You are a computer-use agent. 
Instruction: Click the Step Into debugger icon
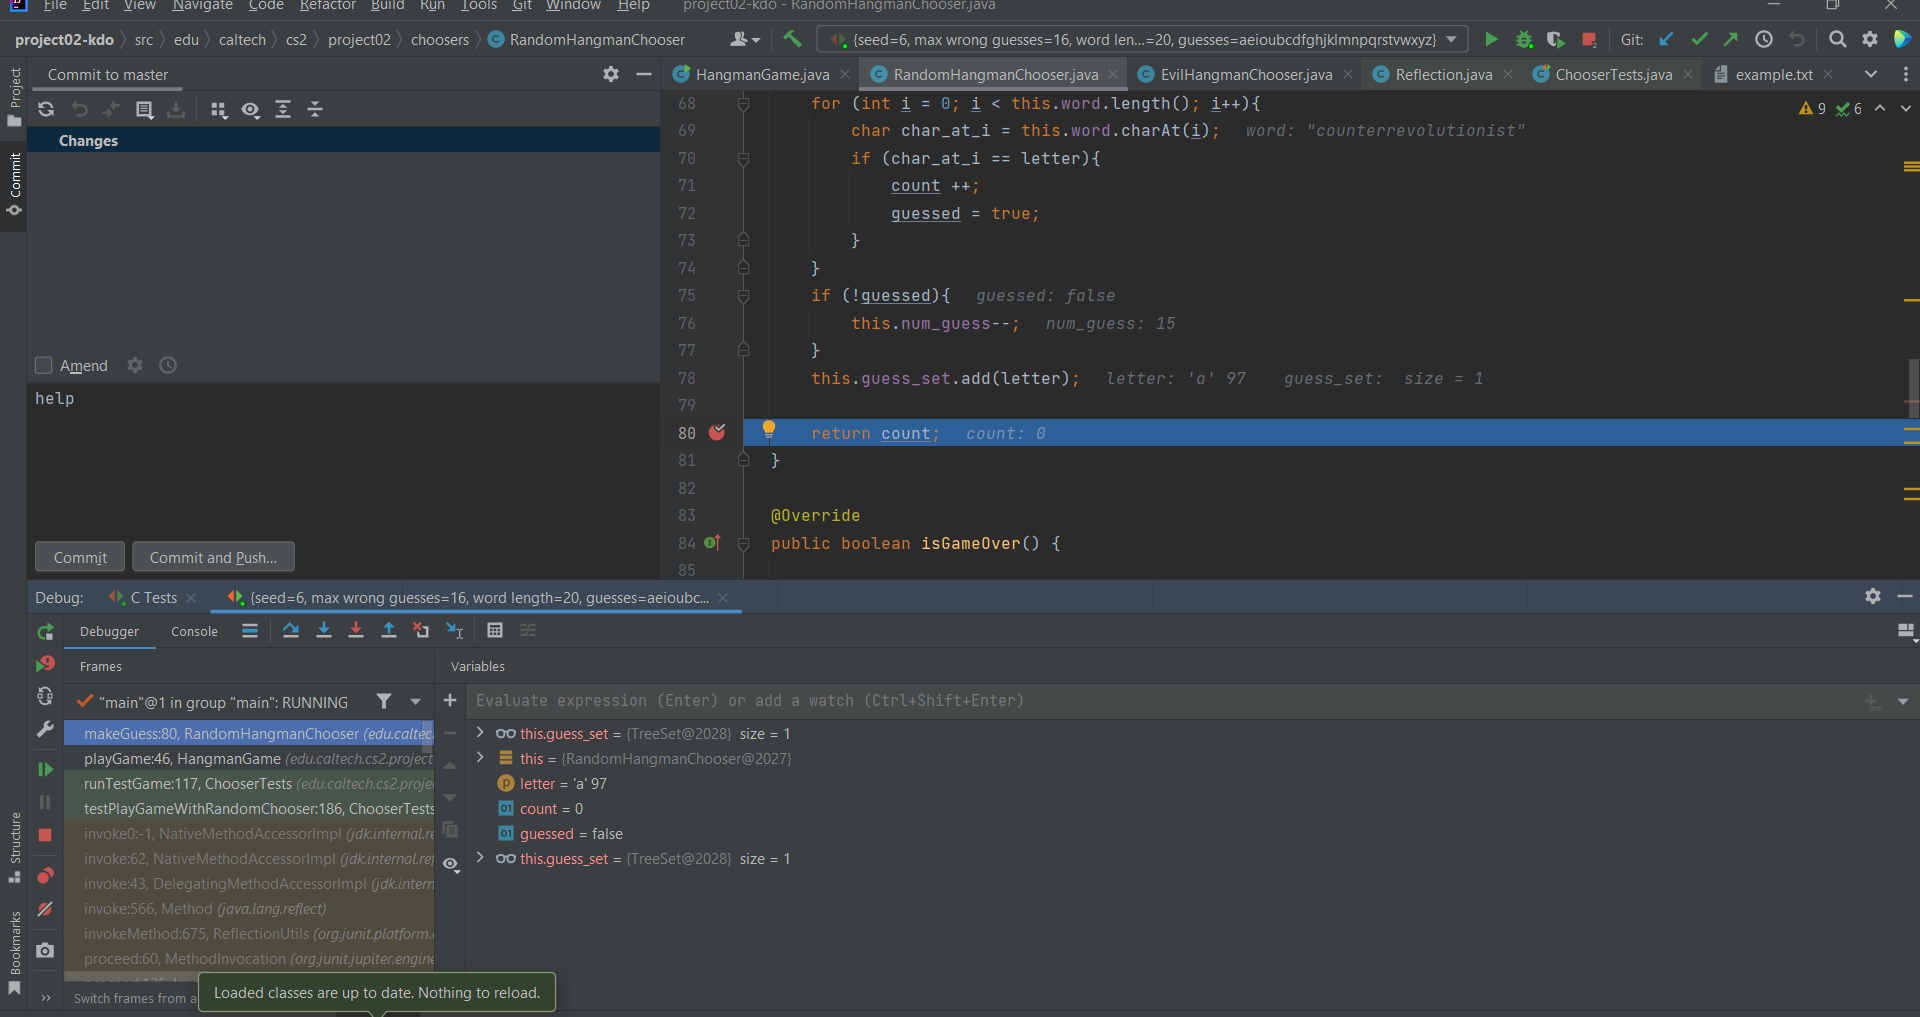324,630
